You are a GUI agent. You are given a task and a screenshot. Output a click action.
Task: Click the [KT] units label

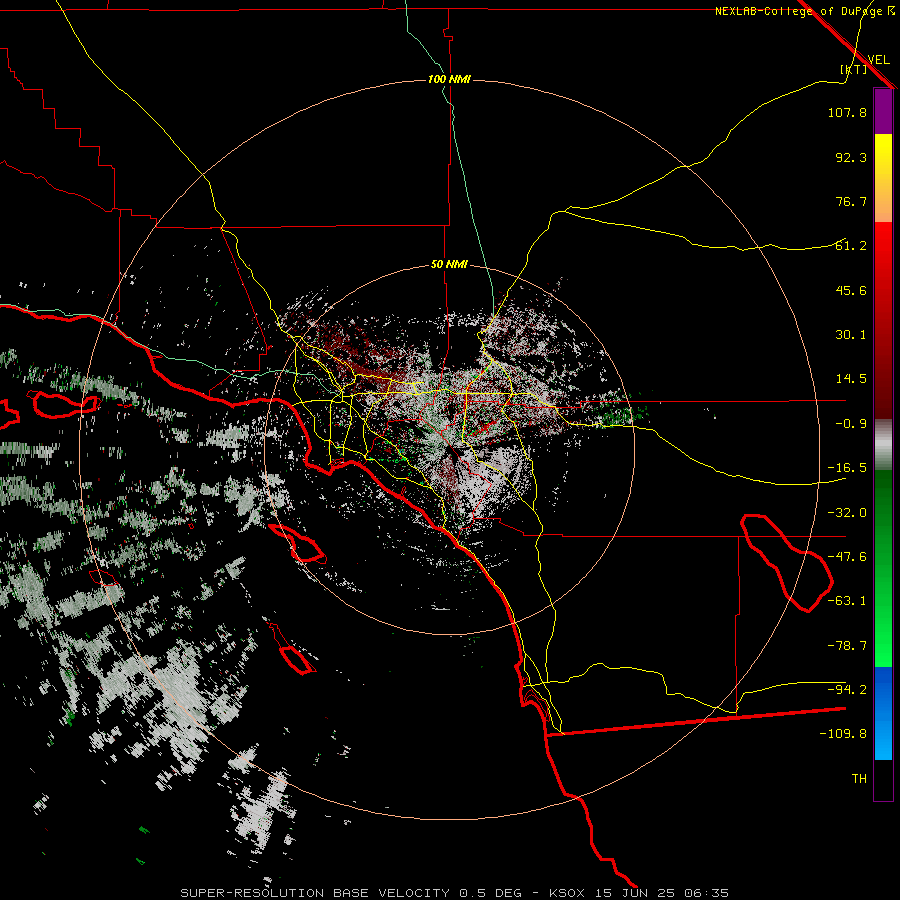click(x=854, y=69)
